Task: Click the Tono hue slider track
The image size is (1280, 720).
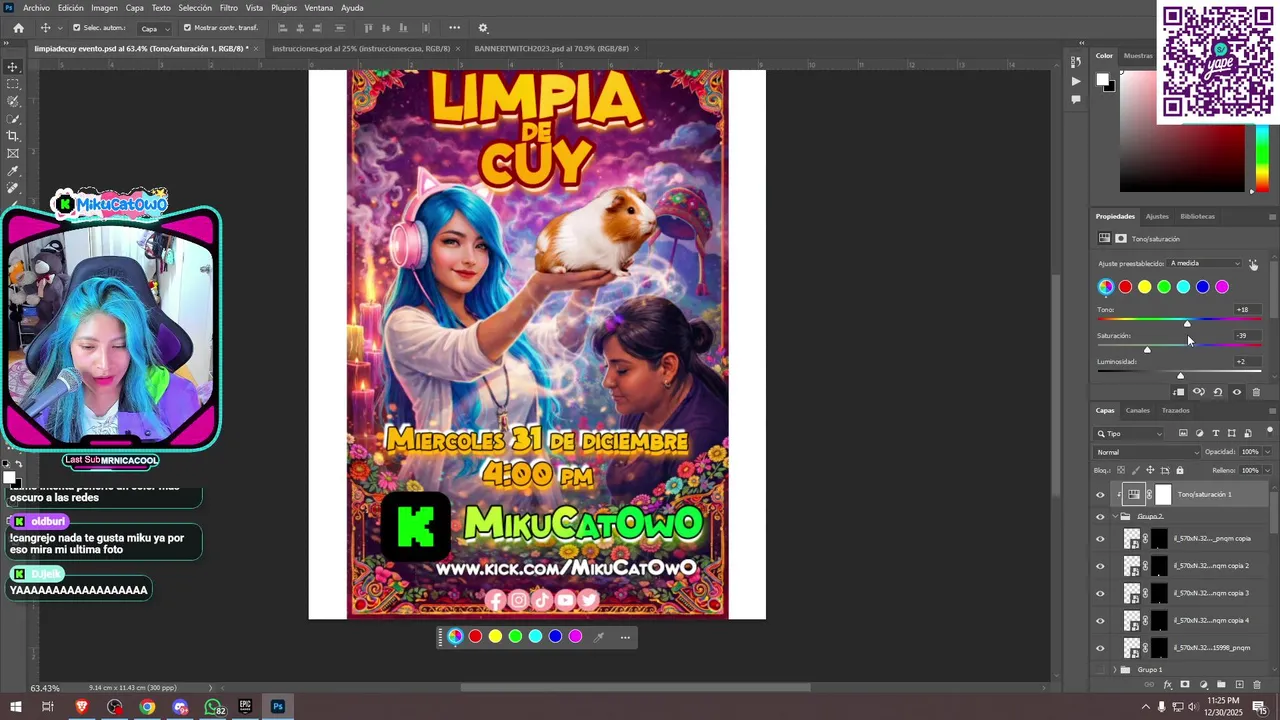Action: pos(1179,319)
